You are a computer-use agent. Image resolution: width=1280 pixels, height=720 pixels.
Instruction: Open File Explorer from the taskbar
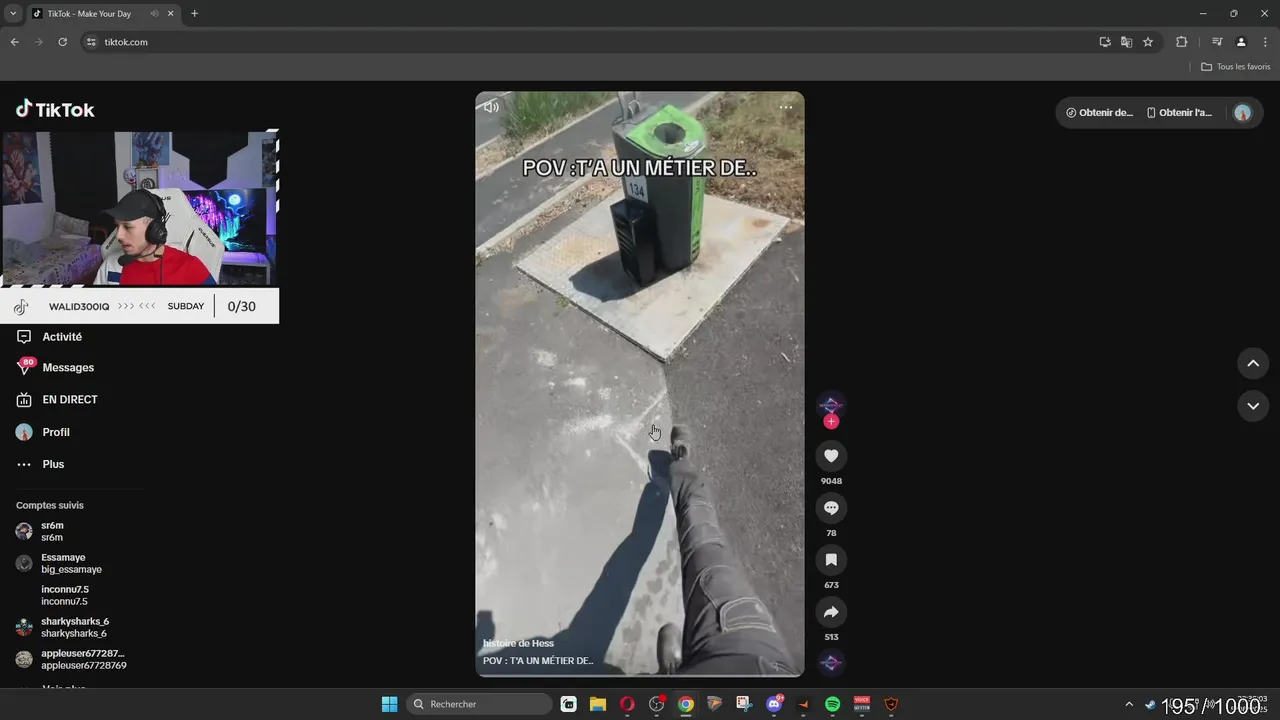[x=597, y=704]
